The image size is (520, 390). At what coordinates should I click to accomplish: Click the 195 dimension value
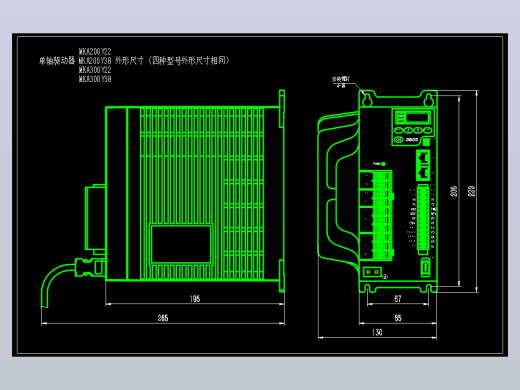[x=195, y=299]
